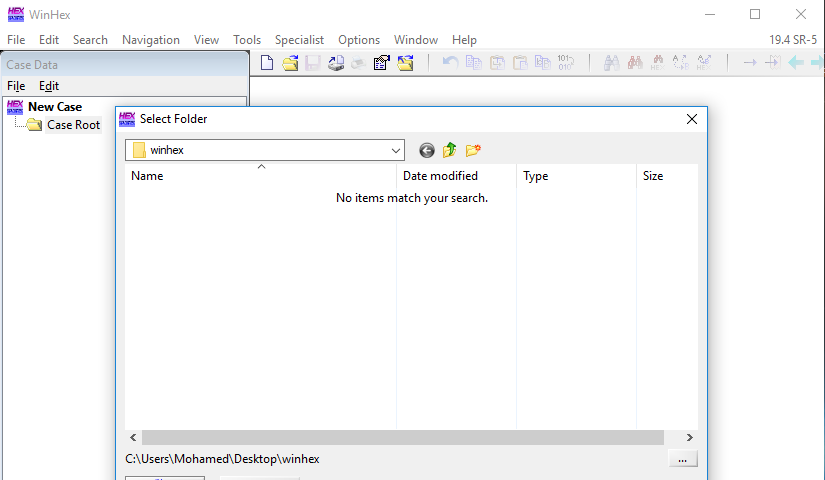
Task: Click the Save floppy disk toolbar icon
Action: (x=313, y=63)
